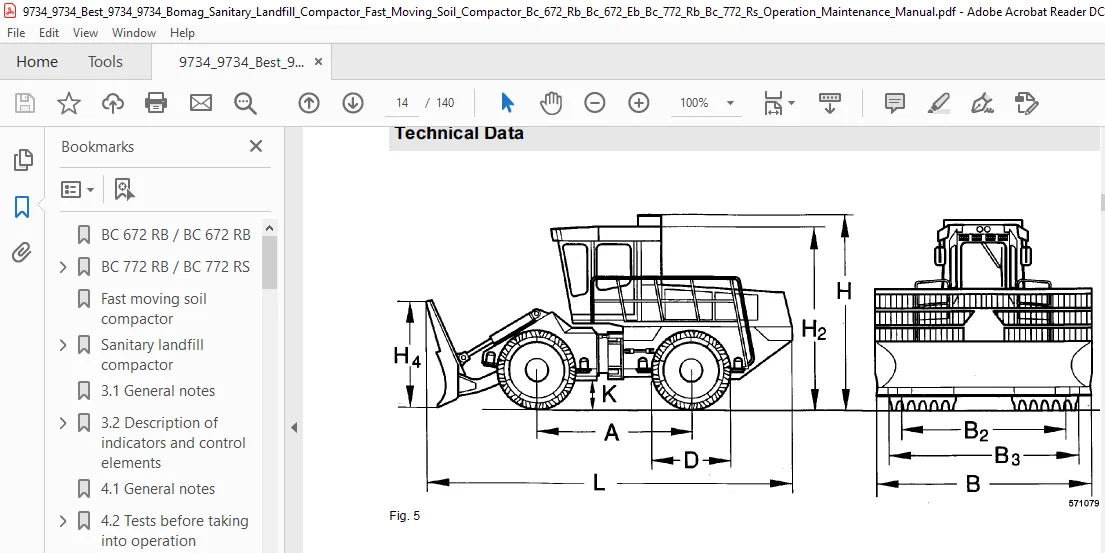Go to next page arrow
Screen dimensions: 1105x553
(352, 103)
